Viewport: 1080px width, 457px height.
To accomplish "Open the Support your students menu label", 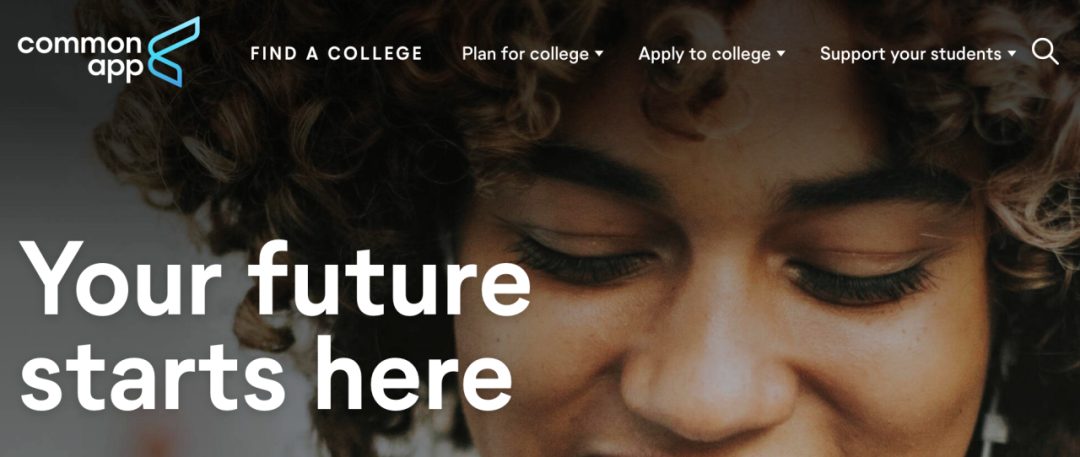I will pos(911,54).
